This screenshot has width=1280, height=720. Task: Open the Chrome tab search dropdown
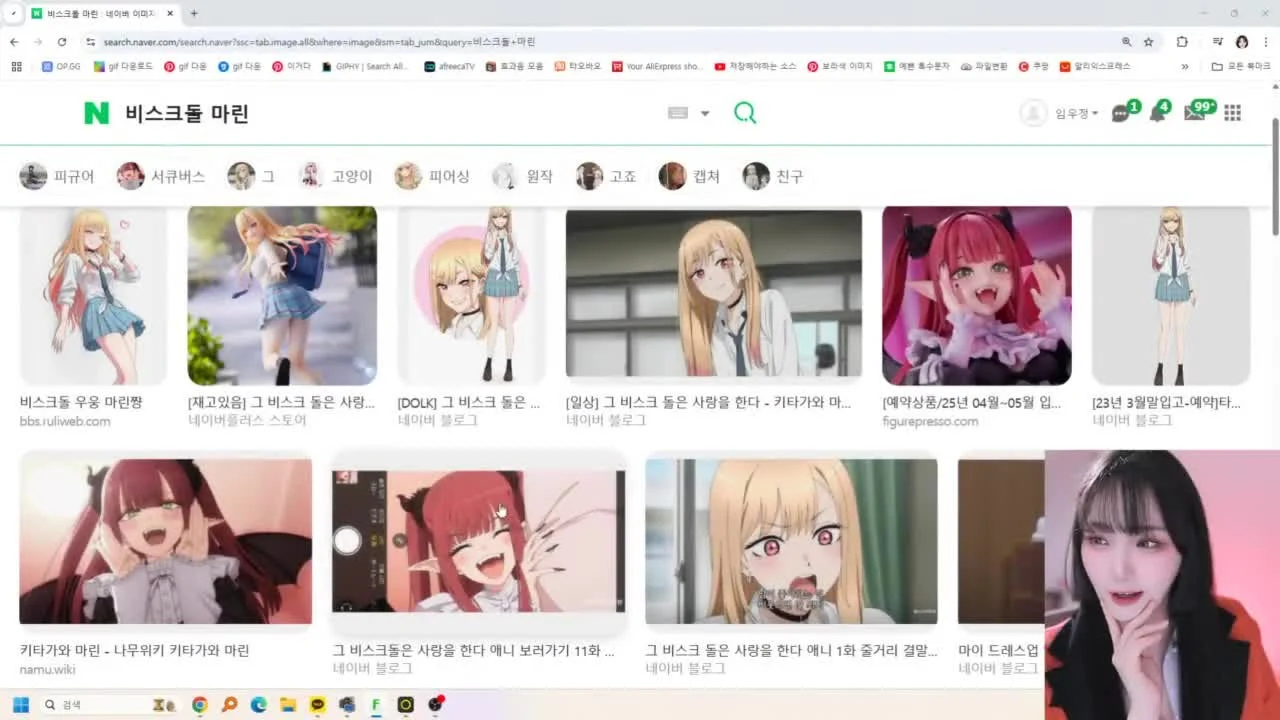click(13, 13)
